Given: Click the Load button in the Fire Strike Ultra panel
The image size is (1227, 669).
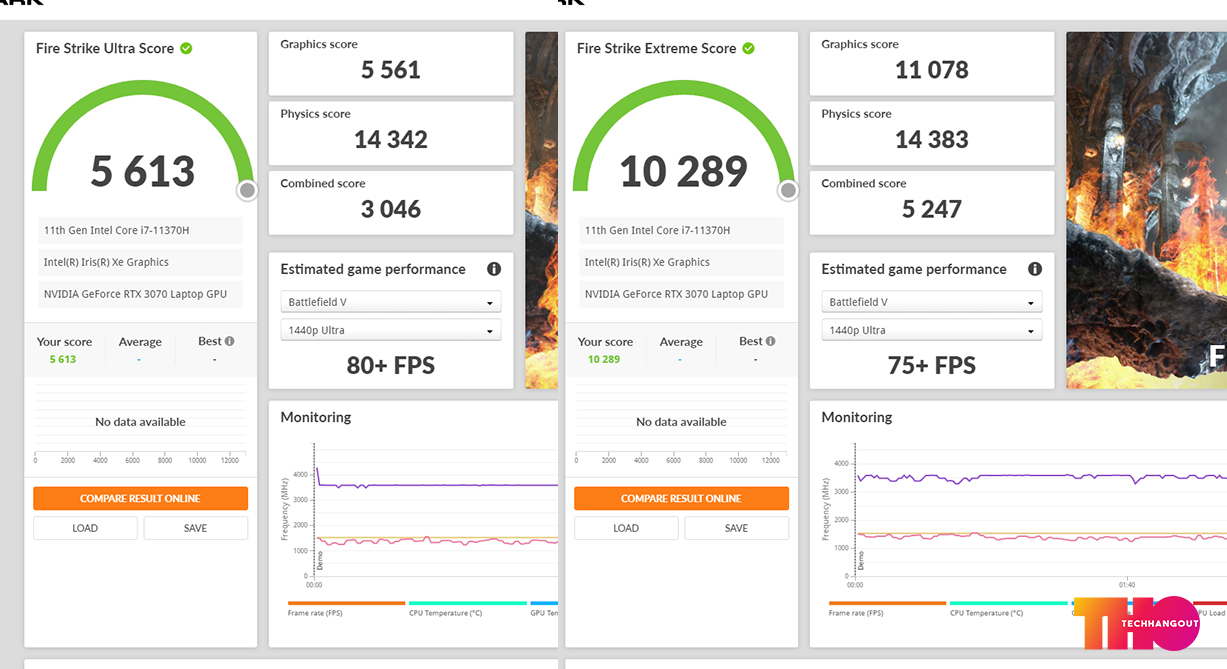Looking at the screenshot, I should tap(85, 528).
